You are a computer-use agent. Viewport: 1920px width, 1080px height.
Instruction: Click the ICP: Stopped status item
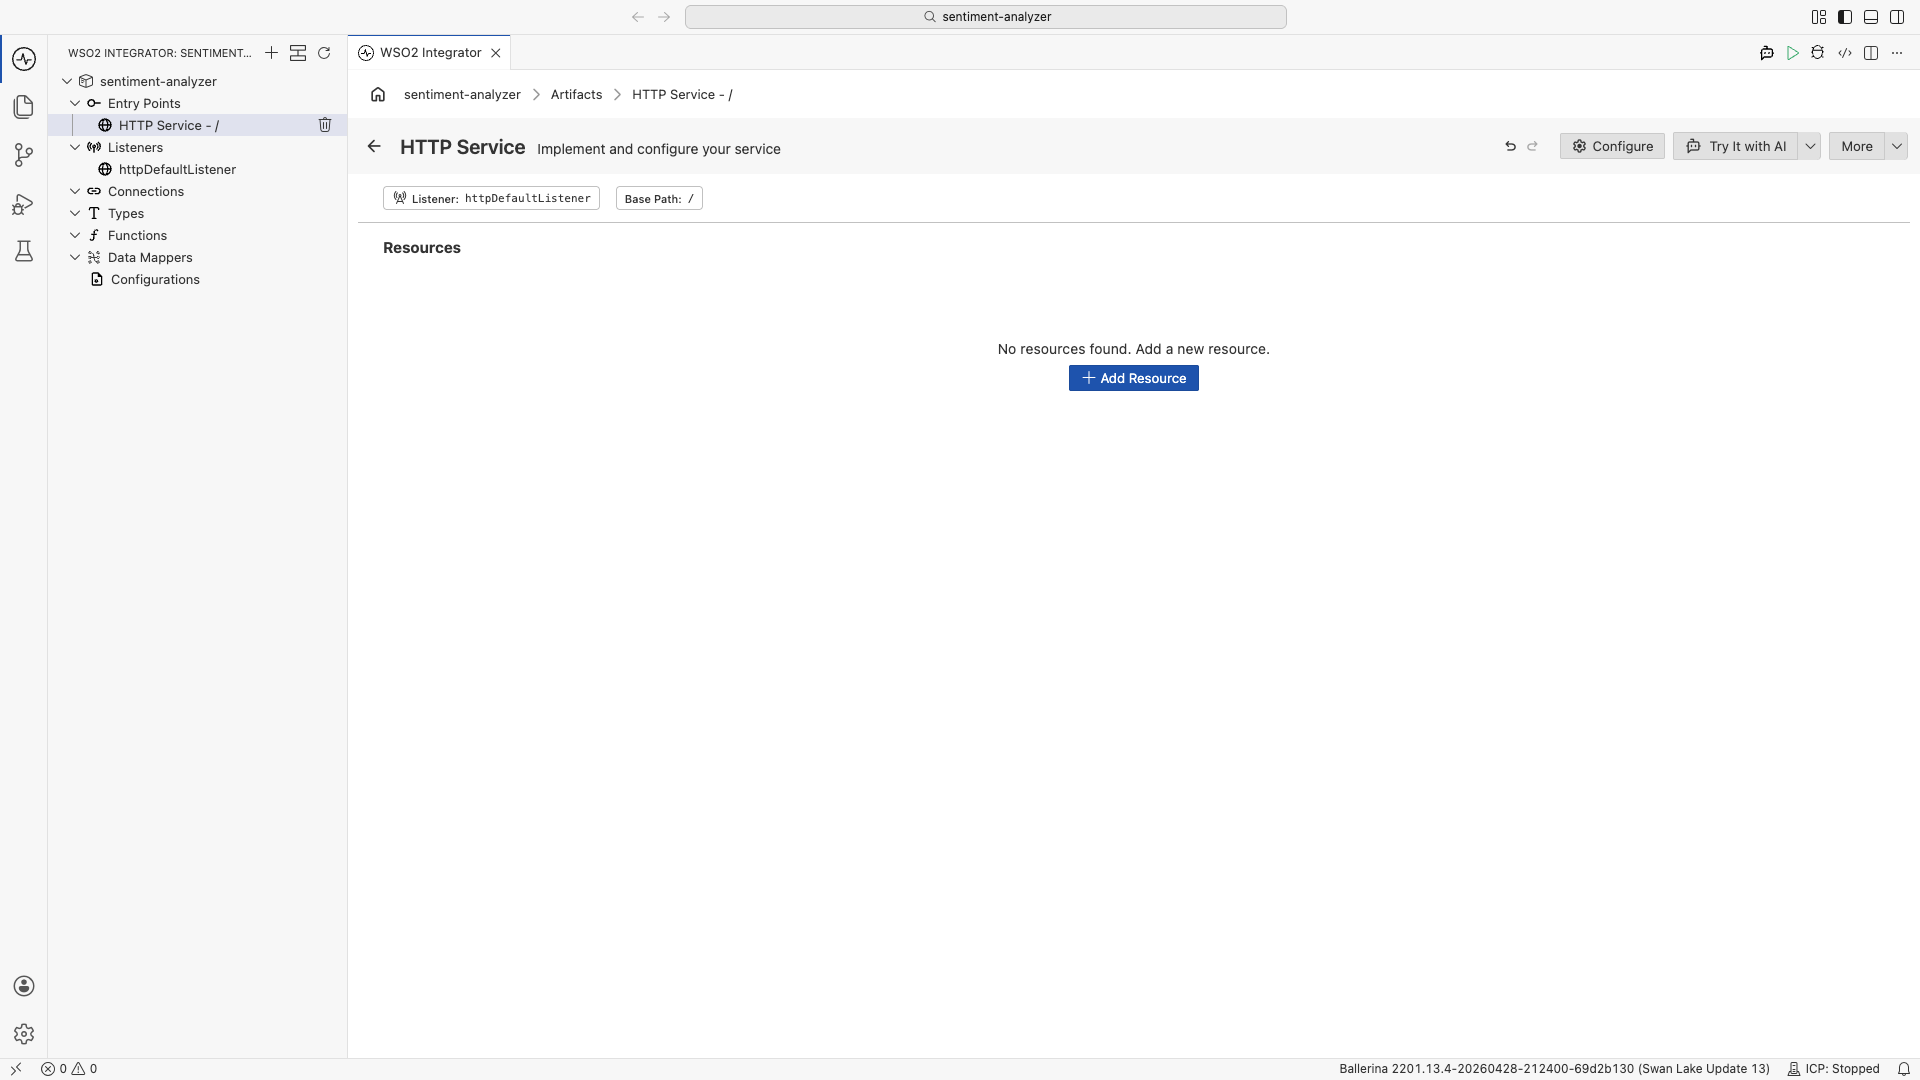[1834, 1069]
